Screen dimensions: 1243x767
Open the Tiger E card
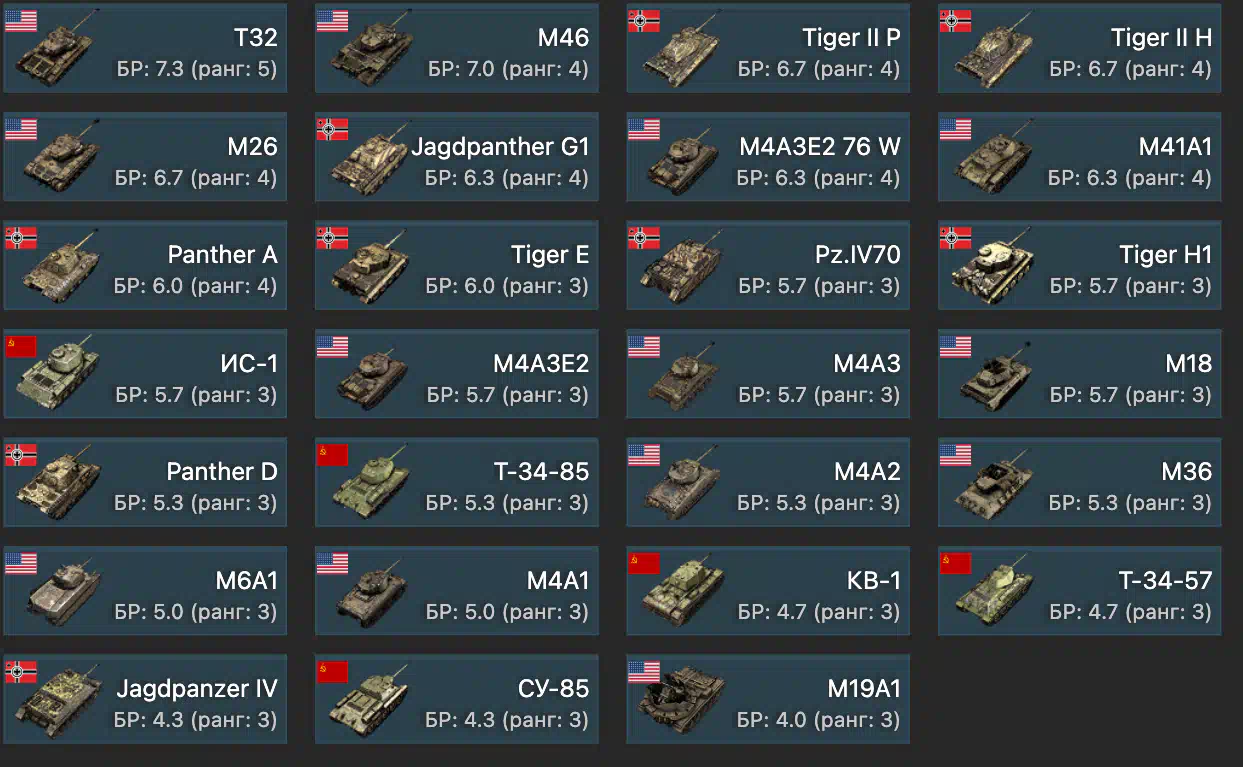(456, 265)
